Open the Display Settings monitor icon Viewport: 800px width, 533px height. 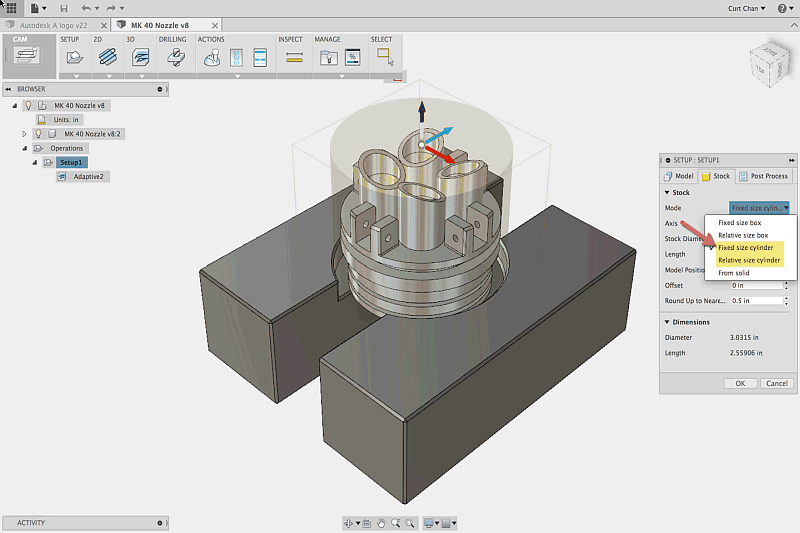[x=429, y=523]
